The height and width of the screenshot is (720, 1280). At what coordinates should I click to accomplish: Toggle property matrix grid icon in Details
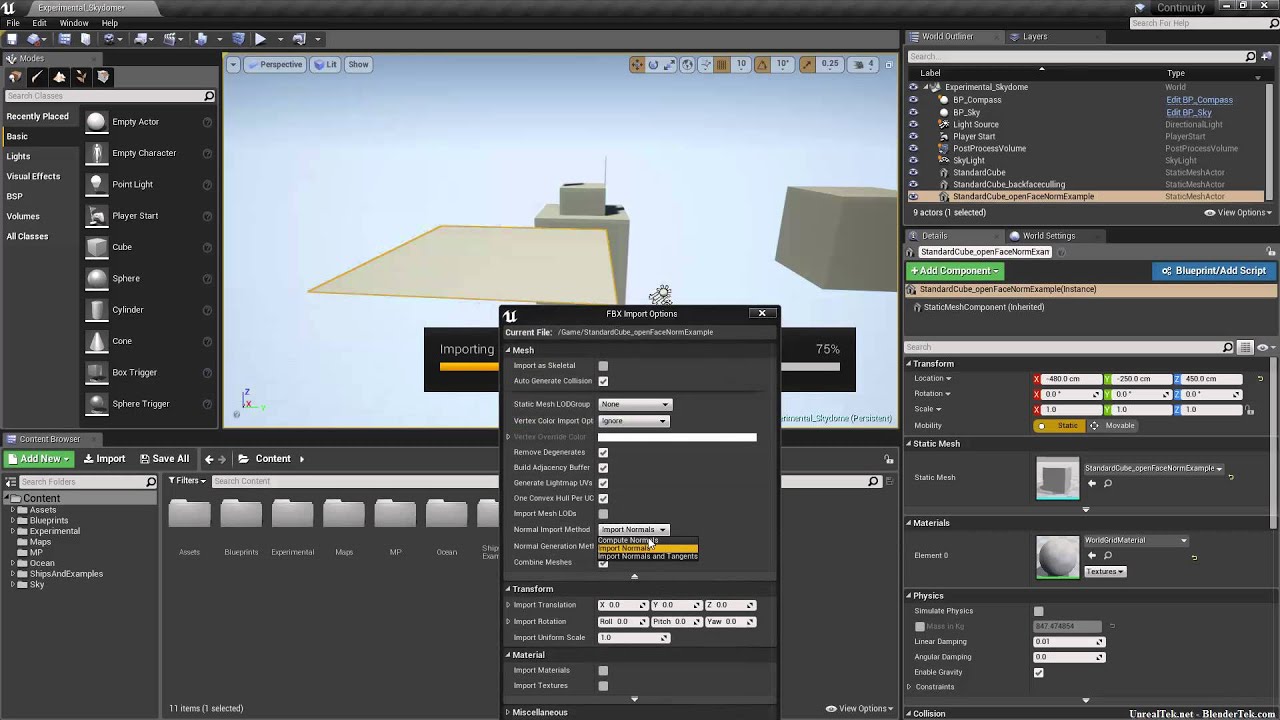tap(1246, 347)
